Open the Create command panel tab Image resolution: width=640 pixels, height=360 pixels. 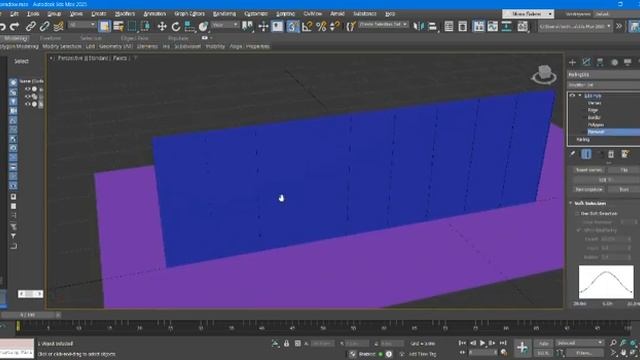pyautogui.click(x=572, y=62)
